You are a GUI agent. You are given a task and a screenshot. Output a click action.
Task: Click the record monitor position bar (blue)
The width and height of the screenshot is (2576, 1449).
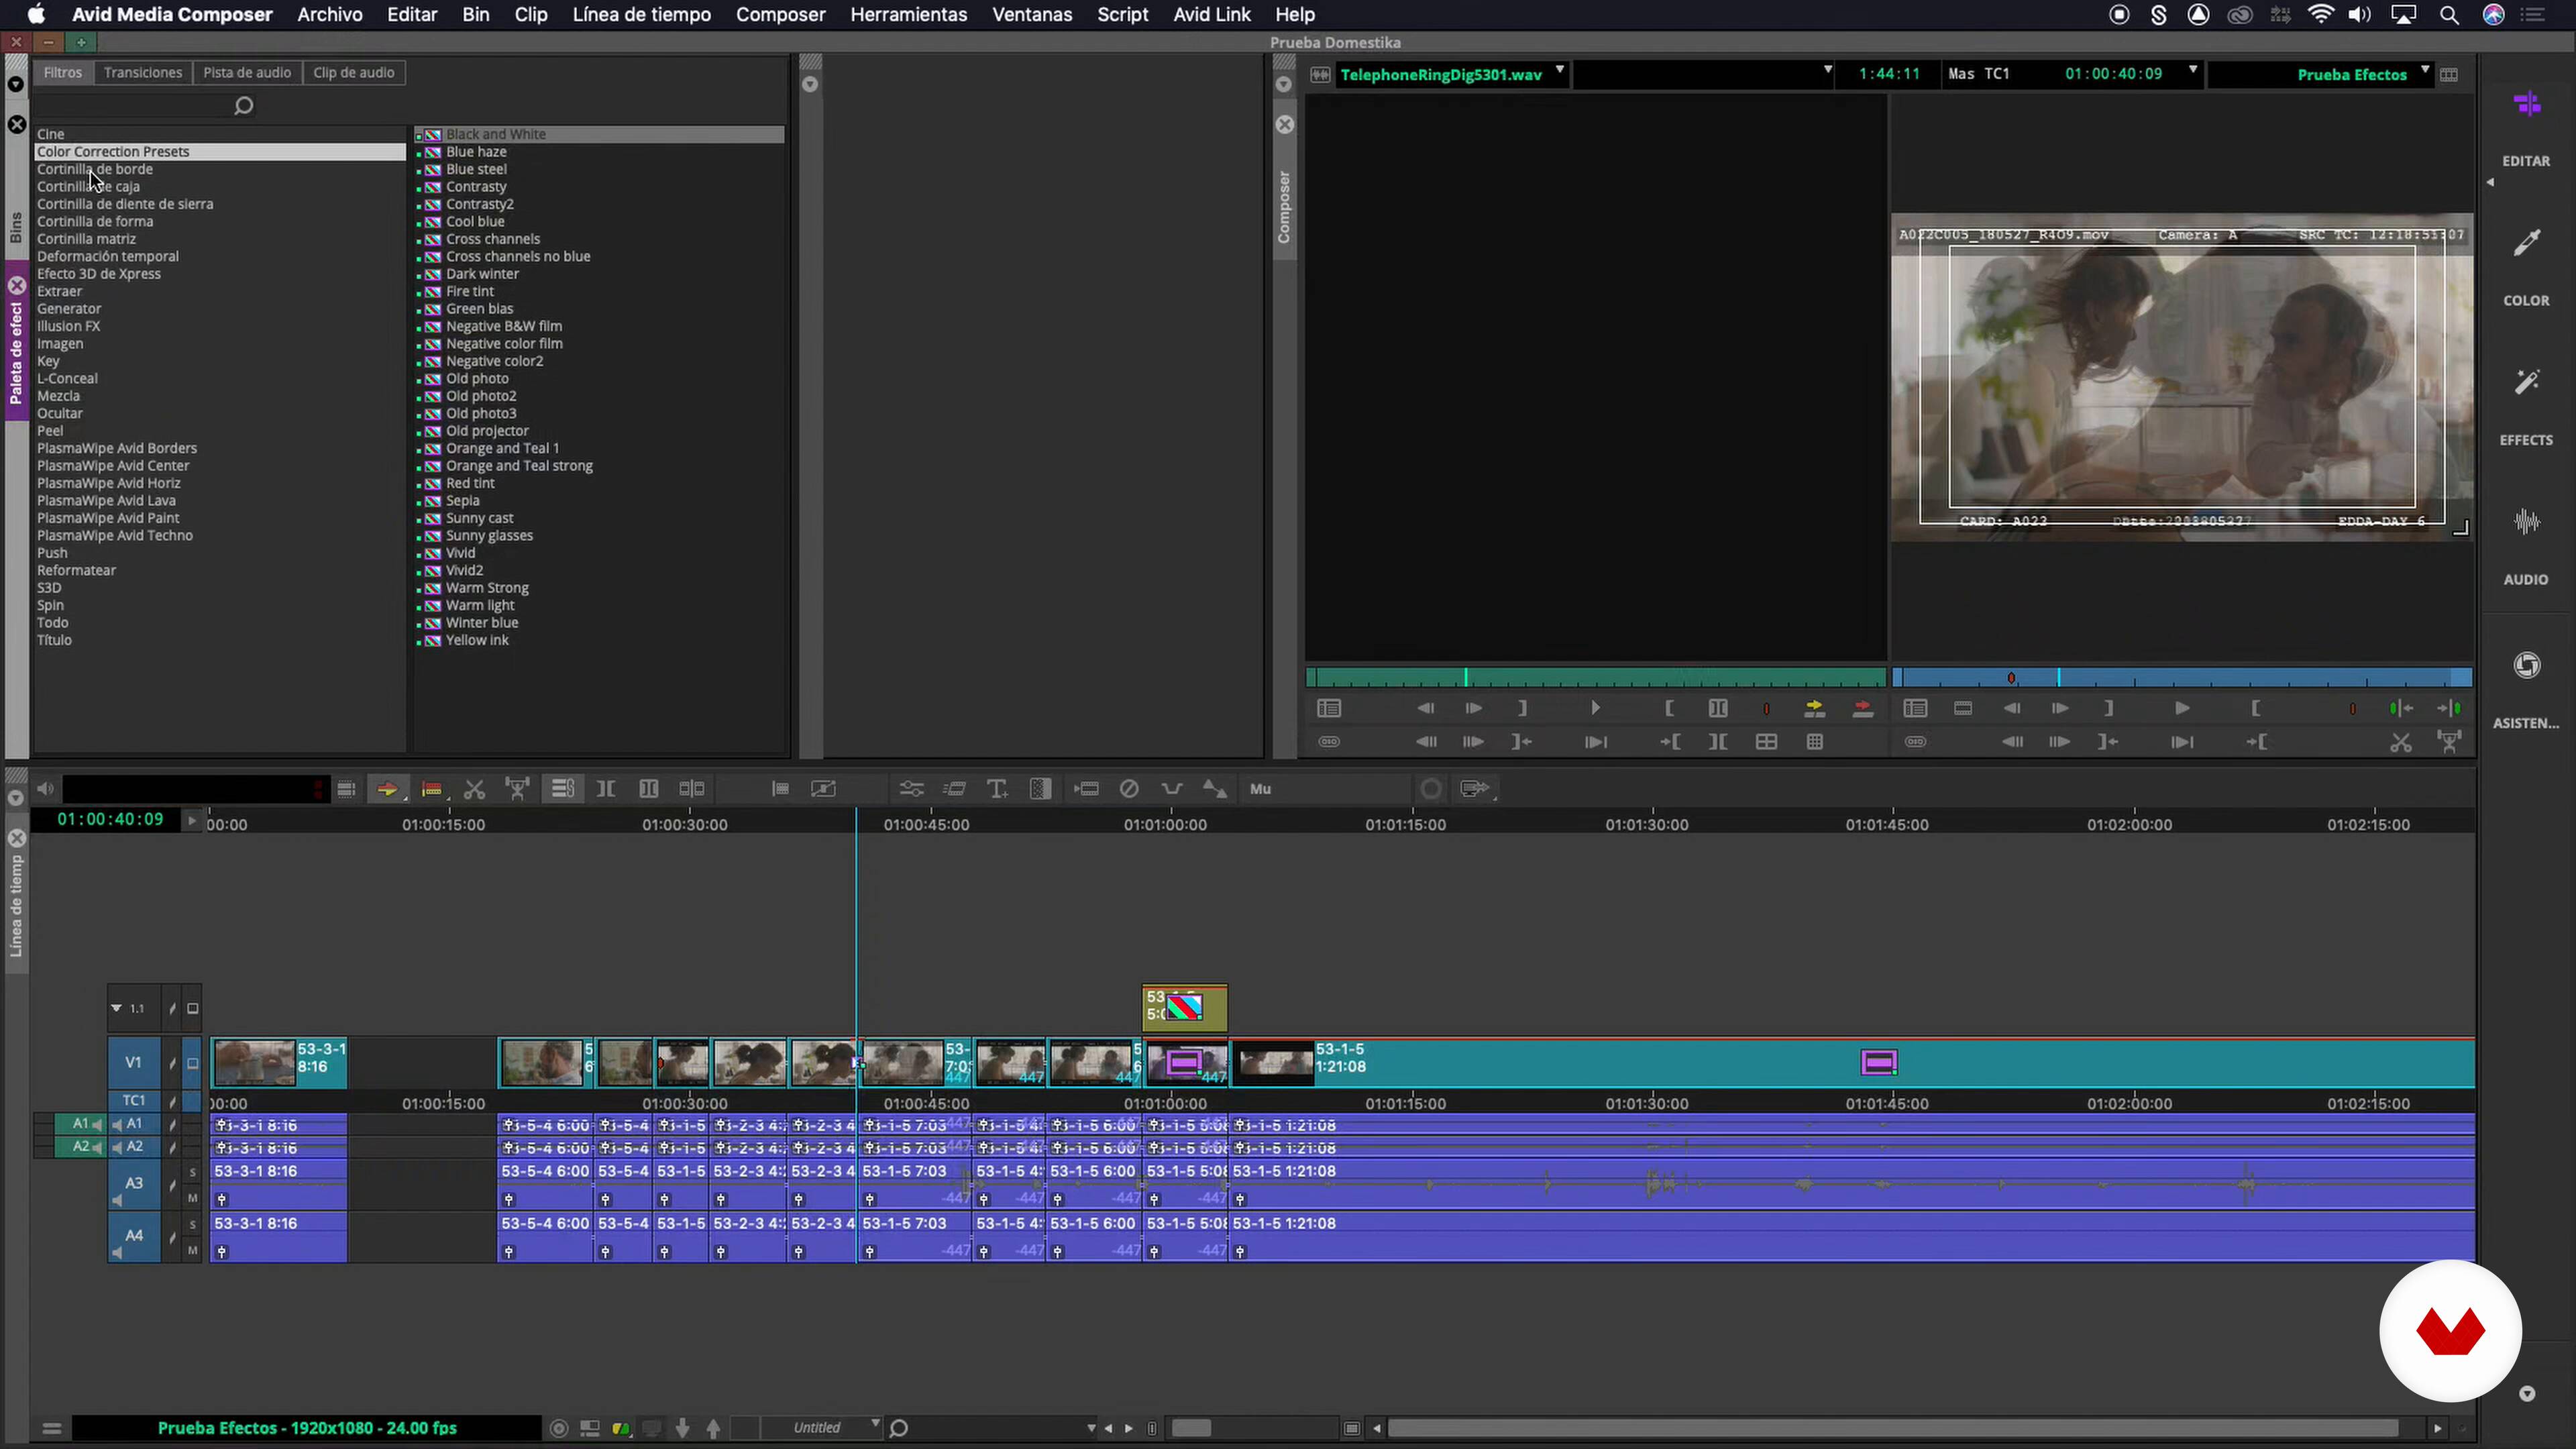pyautogui.click(x=2182, y=678)
